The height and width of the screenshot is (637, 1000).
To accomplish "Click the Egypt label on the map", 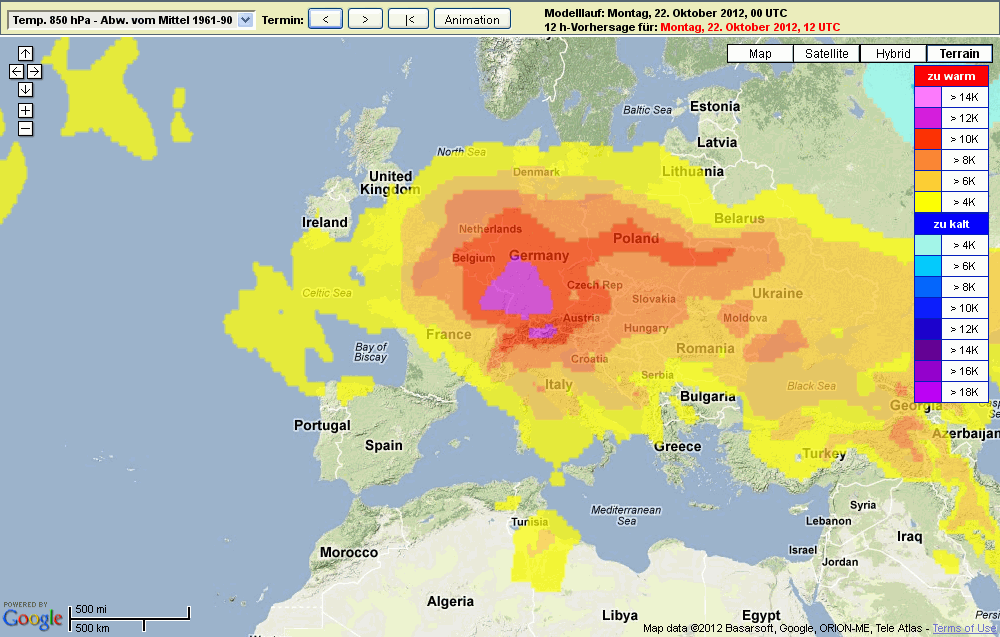I will [x=761, y=615].
